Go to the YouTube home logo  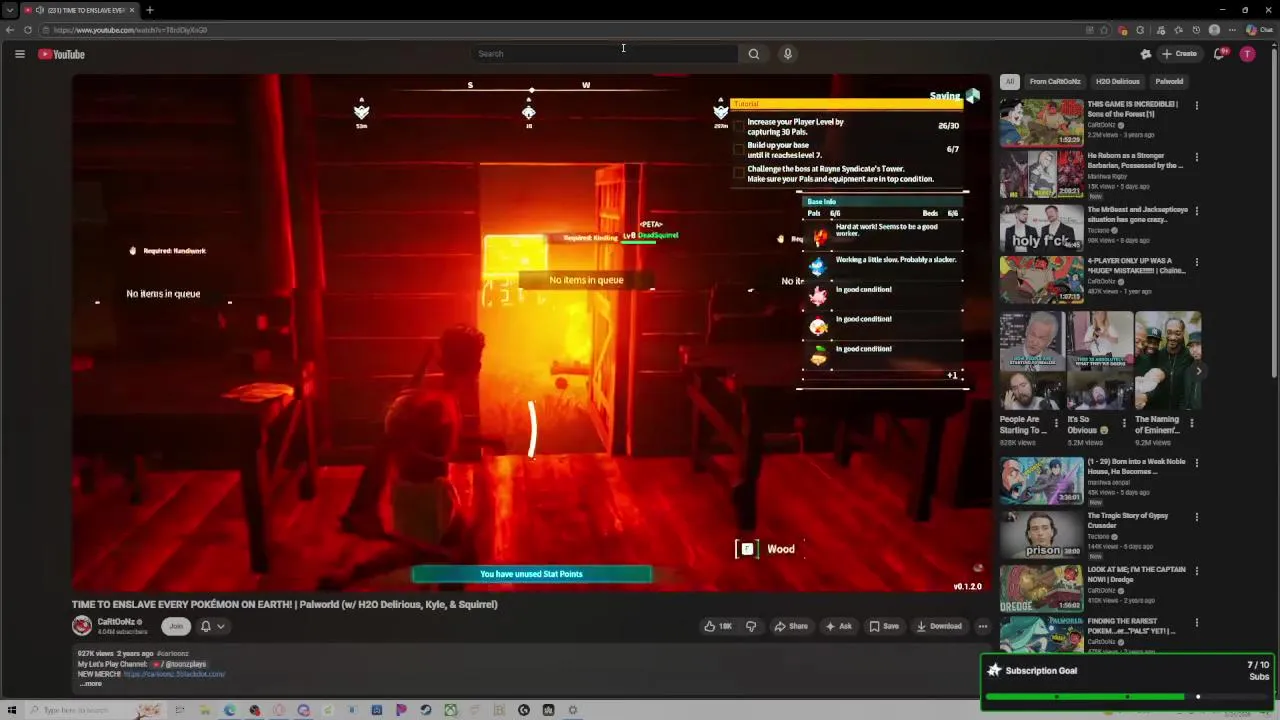(62, 54)
